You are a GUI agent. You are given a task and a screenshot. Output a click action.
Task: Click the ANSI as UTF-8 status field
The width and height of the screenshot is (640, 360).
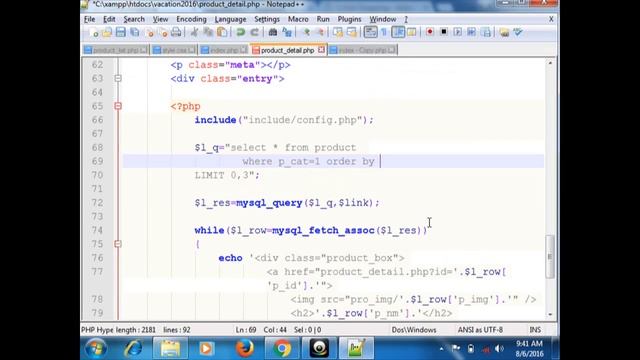pos(480,330)
